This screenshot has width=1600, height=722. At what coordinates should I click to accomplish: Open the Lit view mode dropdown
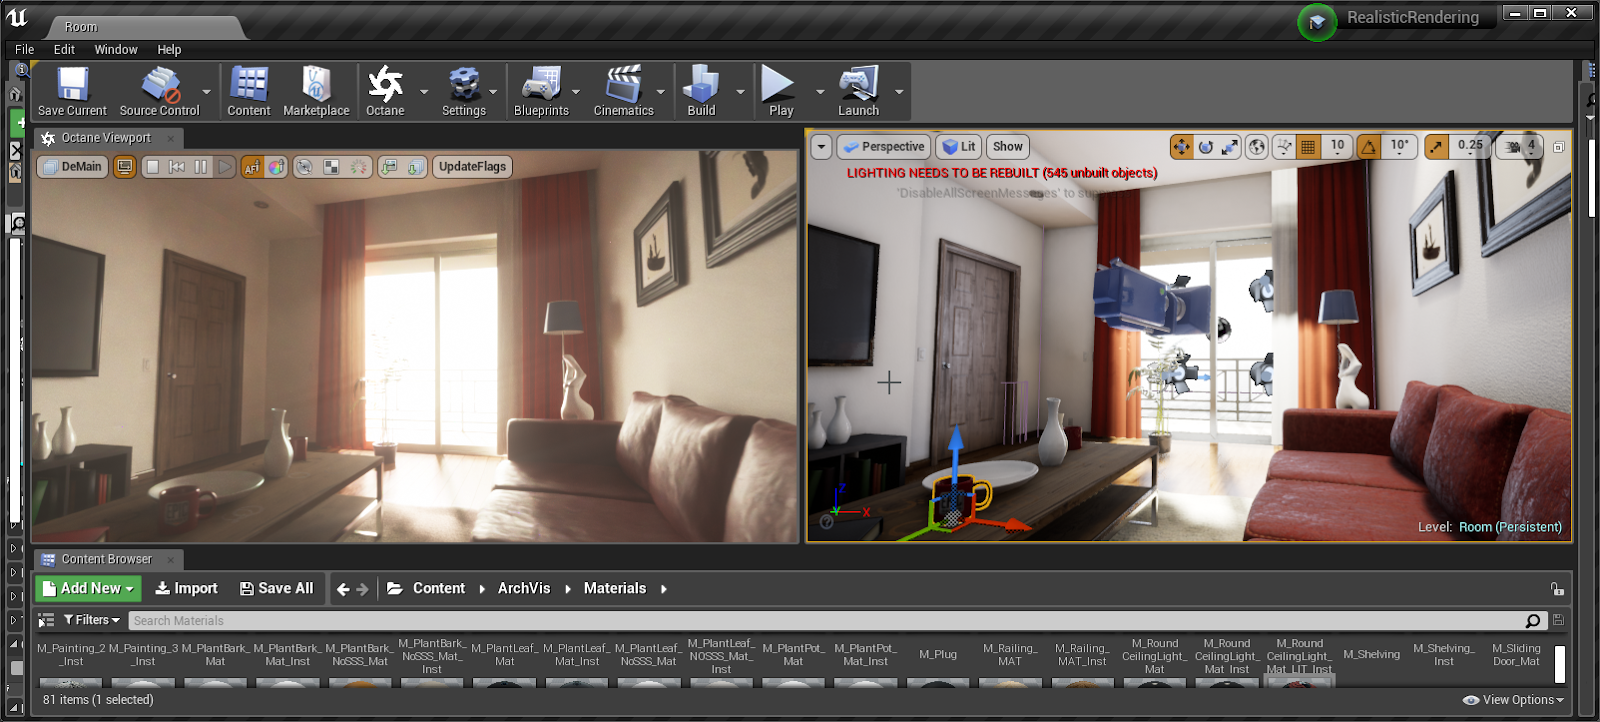(x=959, y=147)
